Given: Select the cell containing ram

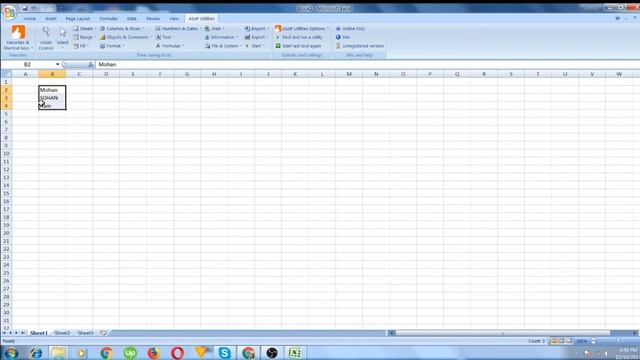Looking at the screenshot, I should (52, 106).
